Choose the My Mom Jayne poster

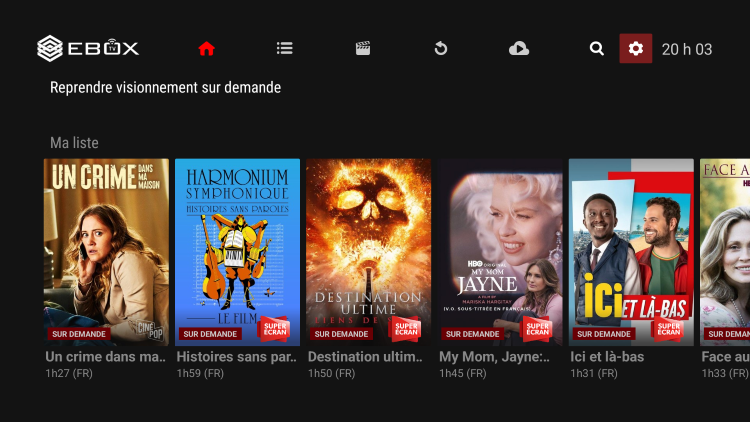(500, 251)
